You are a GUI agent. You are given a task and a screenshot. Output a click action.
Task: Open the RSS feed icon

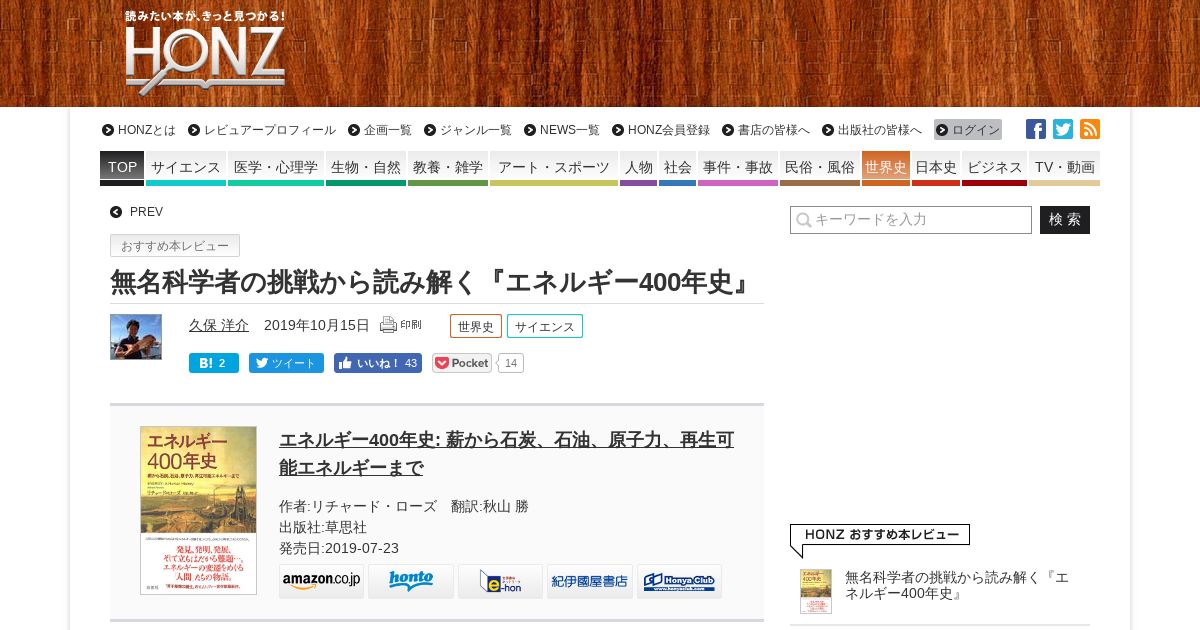[x=1090, y=129]
